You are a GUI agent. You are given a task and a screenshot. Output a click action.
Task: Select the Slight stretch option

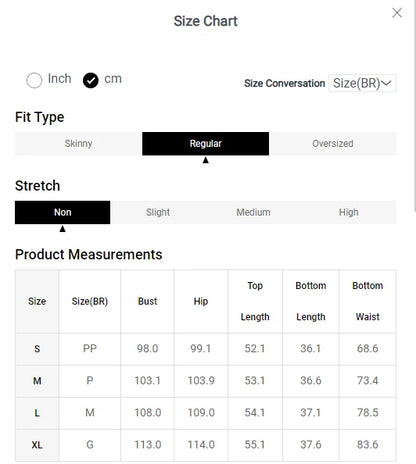[x=158, y=212]
